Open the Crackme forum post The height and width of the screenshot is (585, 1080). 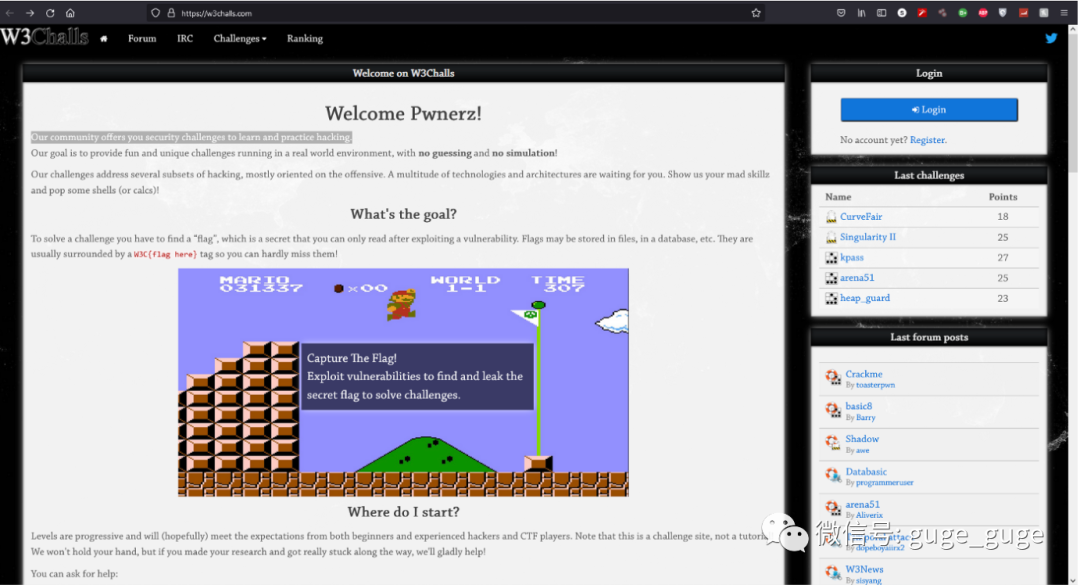click(864, 373)
